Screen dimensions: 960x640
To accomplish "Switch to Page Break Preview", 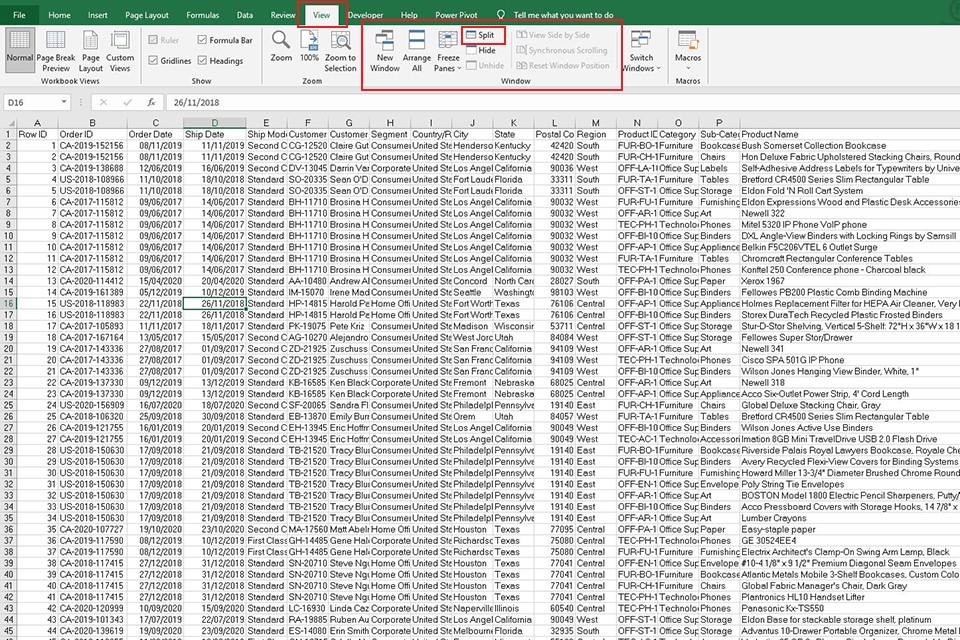I will pos(56,48).
